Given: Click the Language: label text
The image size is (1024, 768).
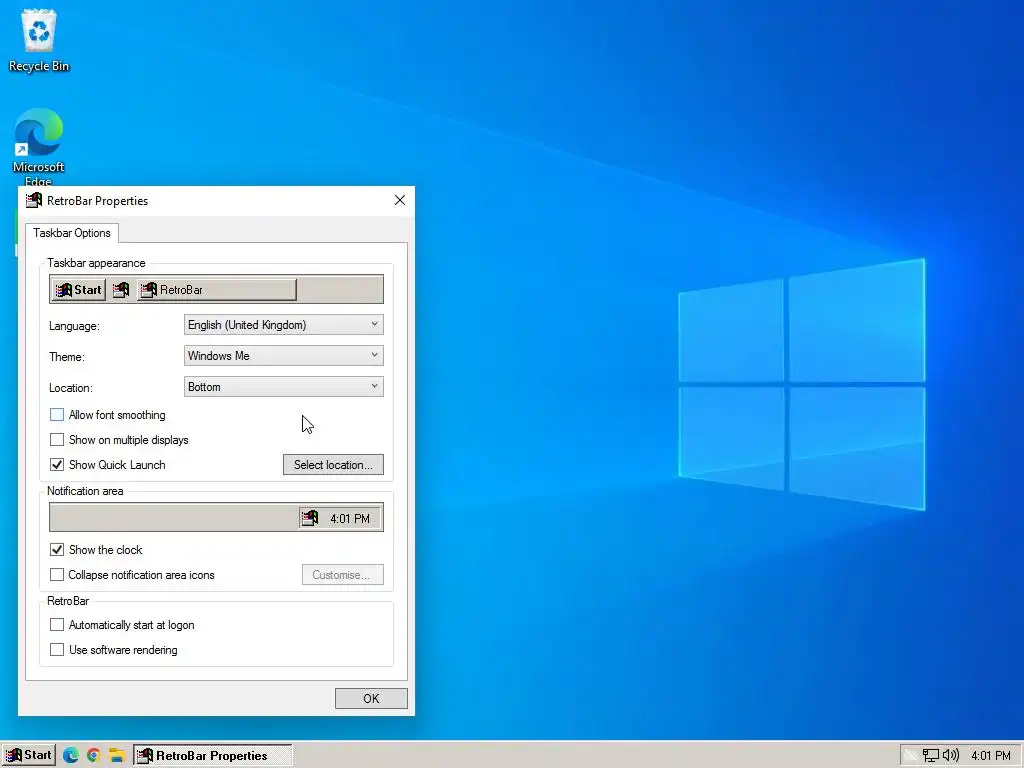Looking at the screenshot, I should click(74, 326).
